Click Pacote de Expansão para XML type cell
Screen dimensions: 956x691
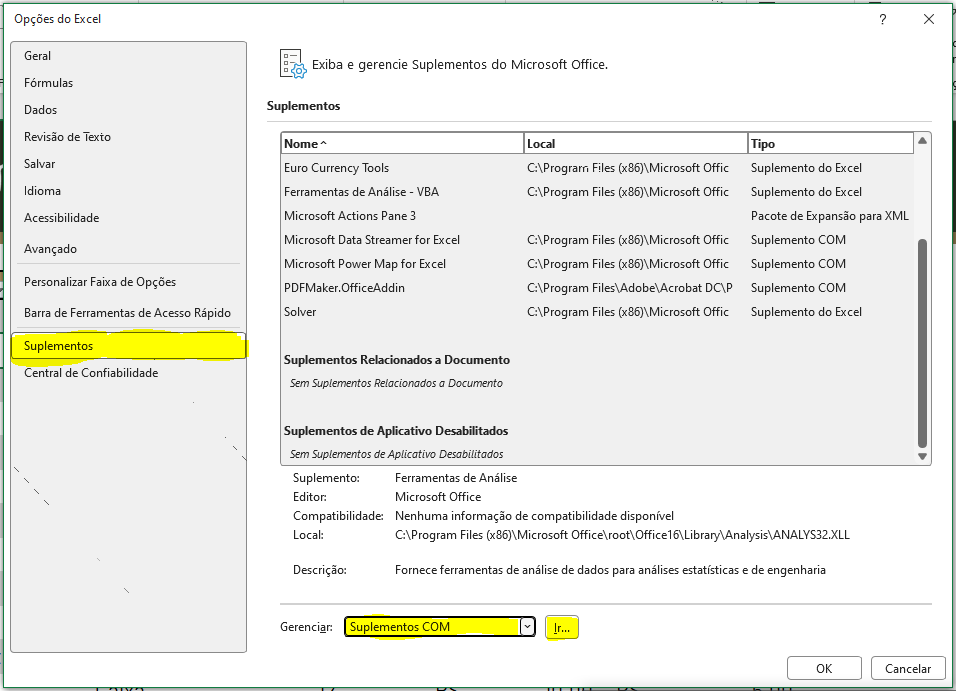pos(829,216)
